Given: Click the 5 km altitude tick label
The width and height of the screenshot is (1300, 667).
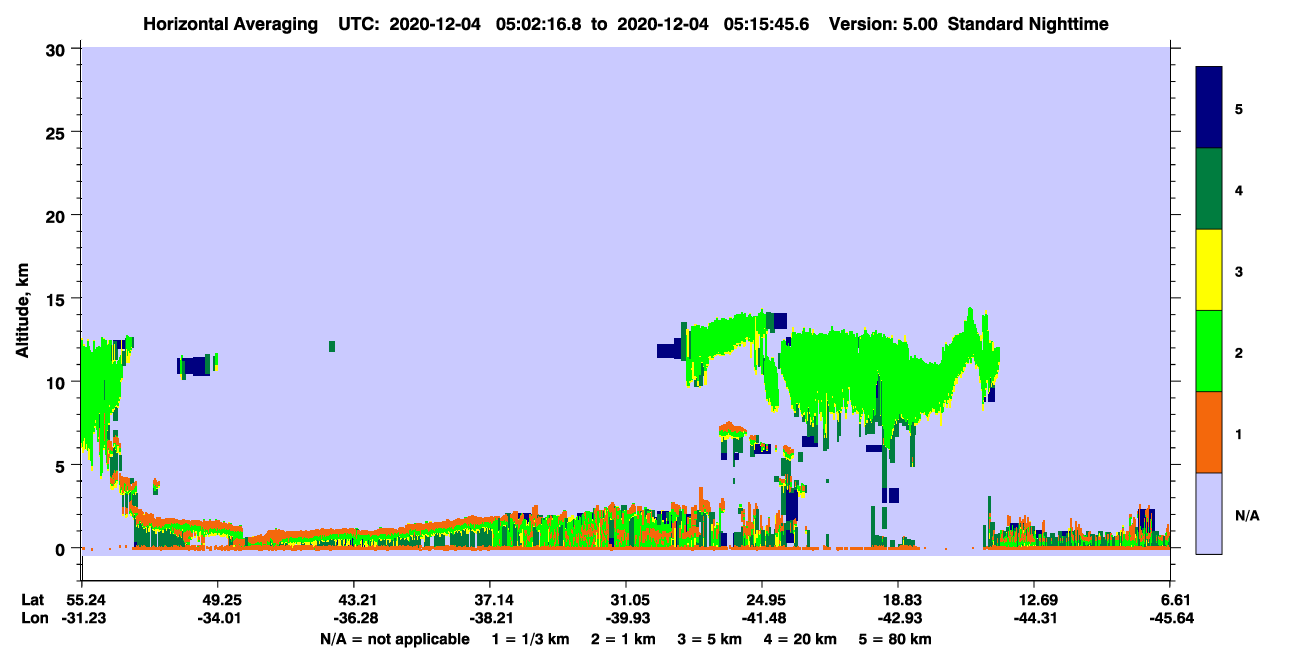Looking at the screenshot, I should [62, 465].
